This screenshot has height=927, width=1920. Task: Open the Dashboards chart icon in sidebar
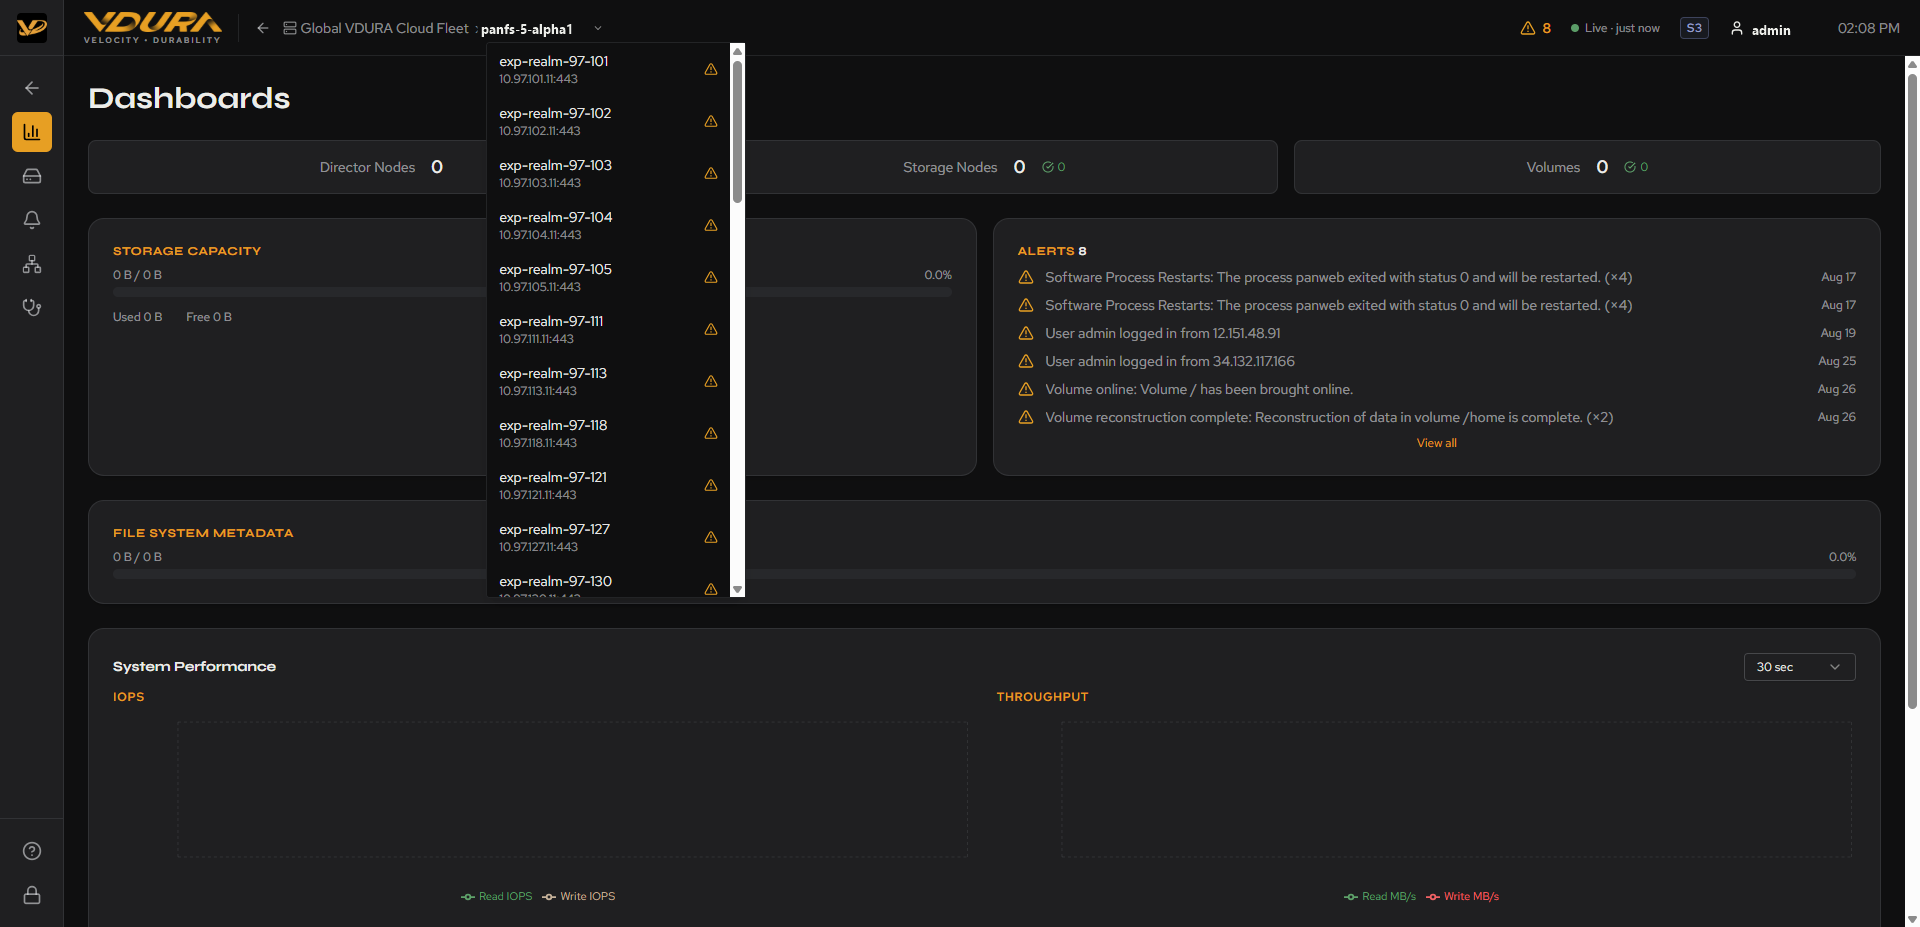[32, 132]
